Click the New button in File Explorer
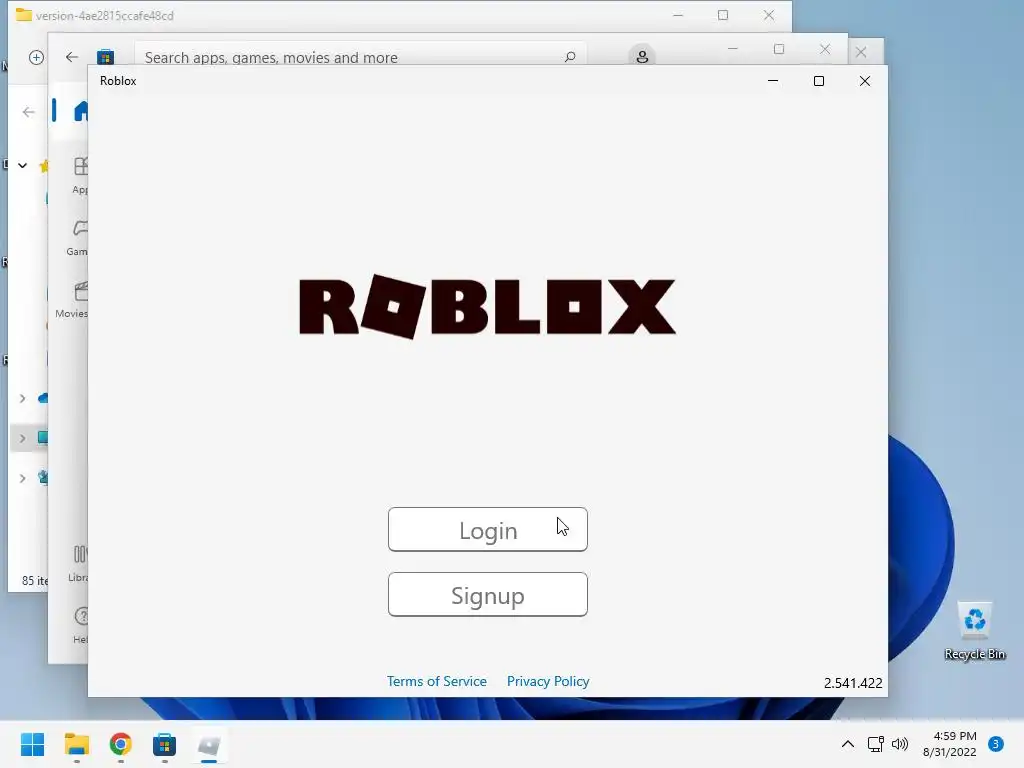This screenshot has height=768, width=1024. (x=37, y=57)
